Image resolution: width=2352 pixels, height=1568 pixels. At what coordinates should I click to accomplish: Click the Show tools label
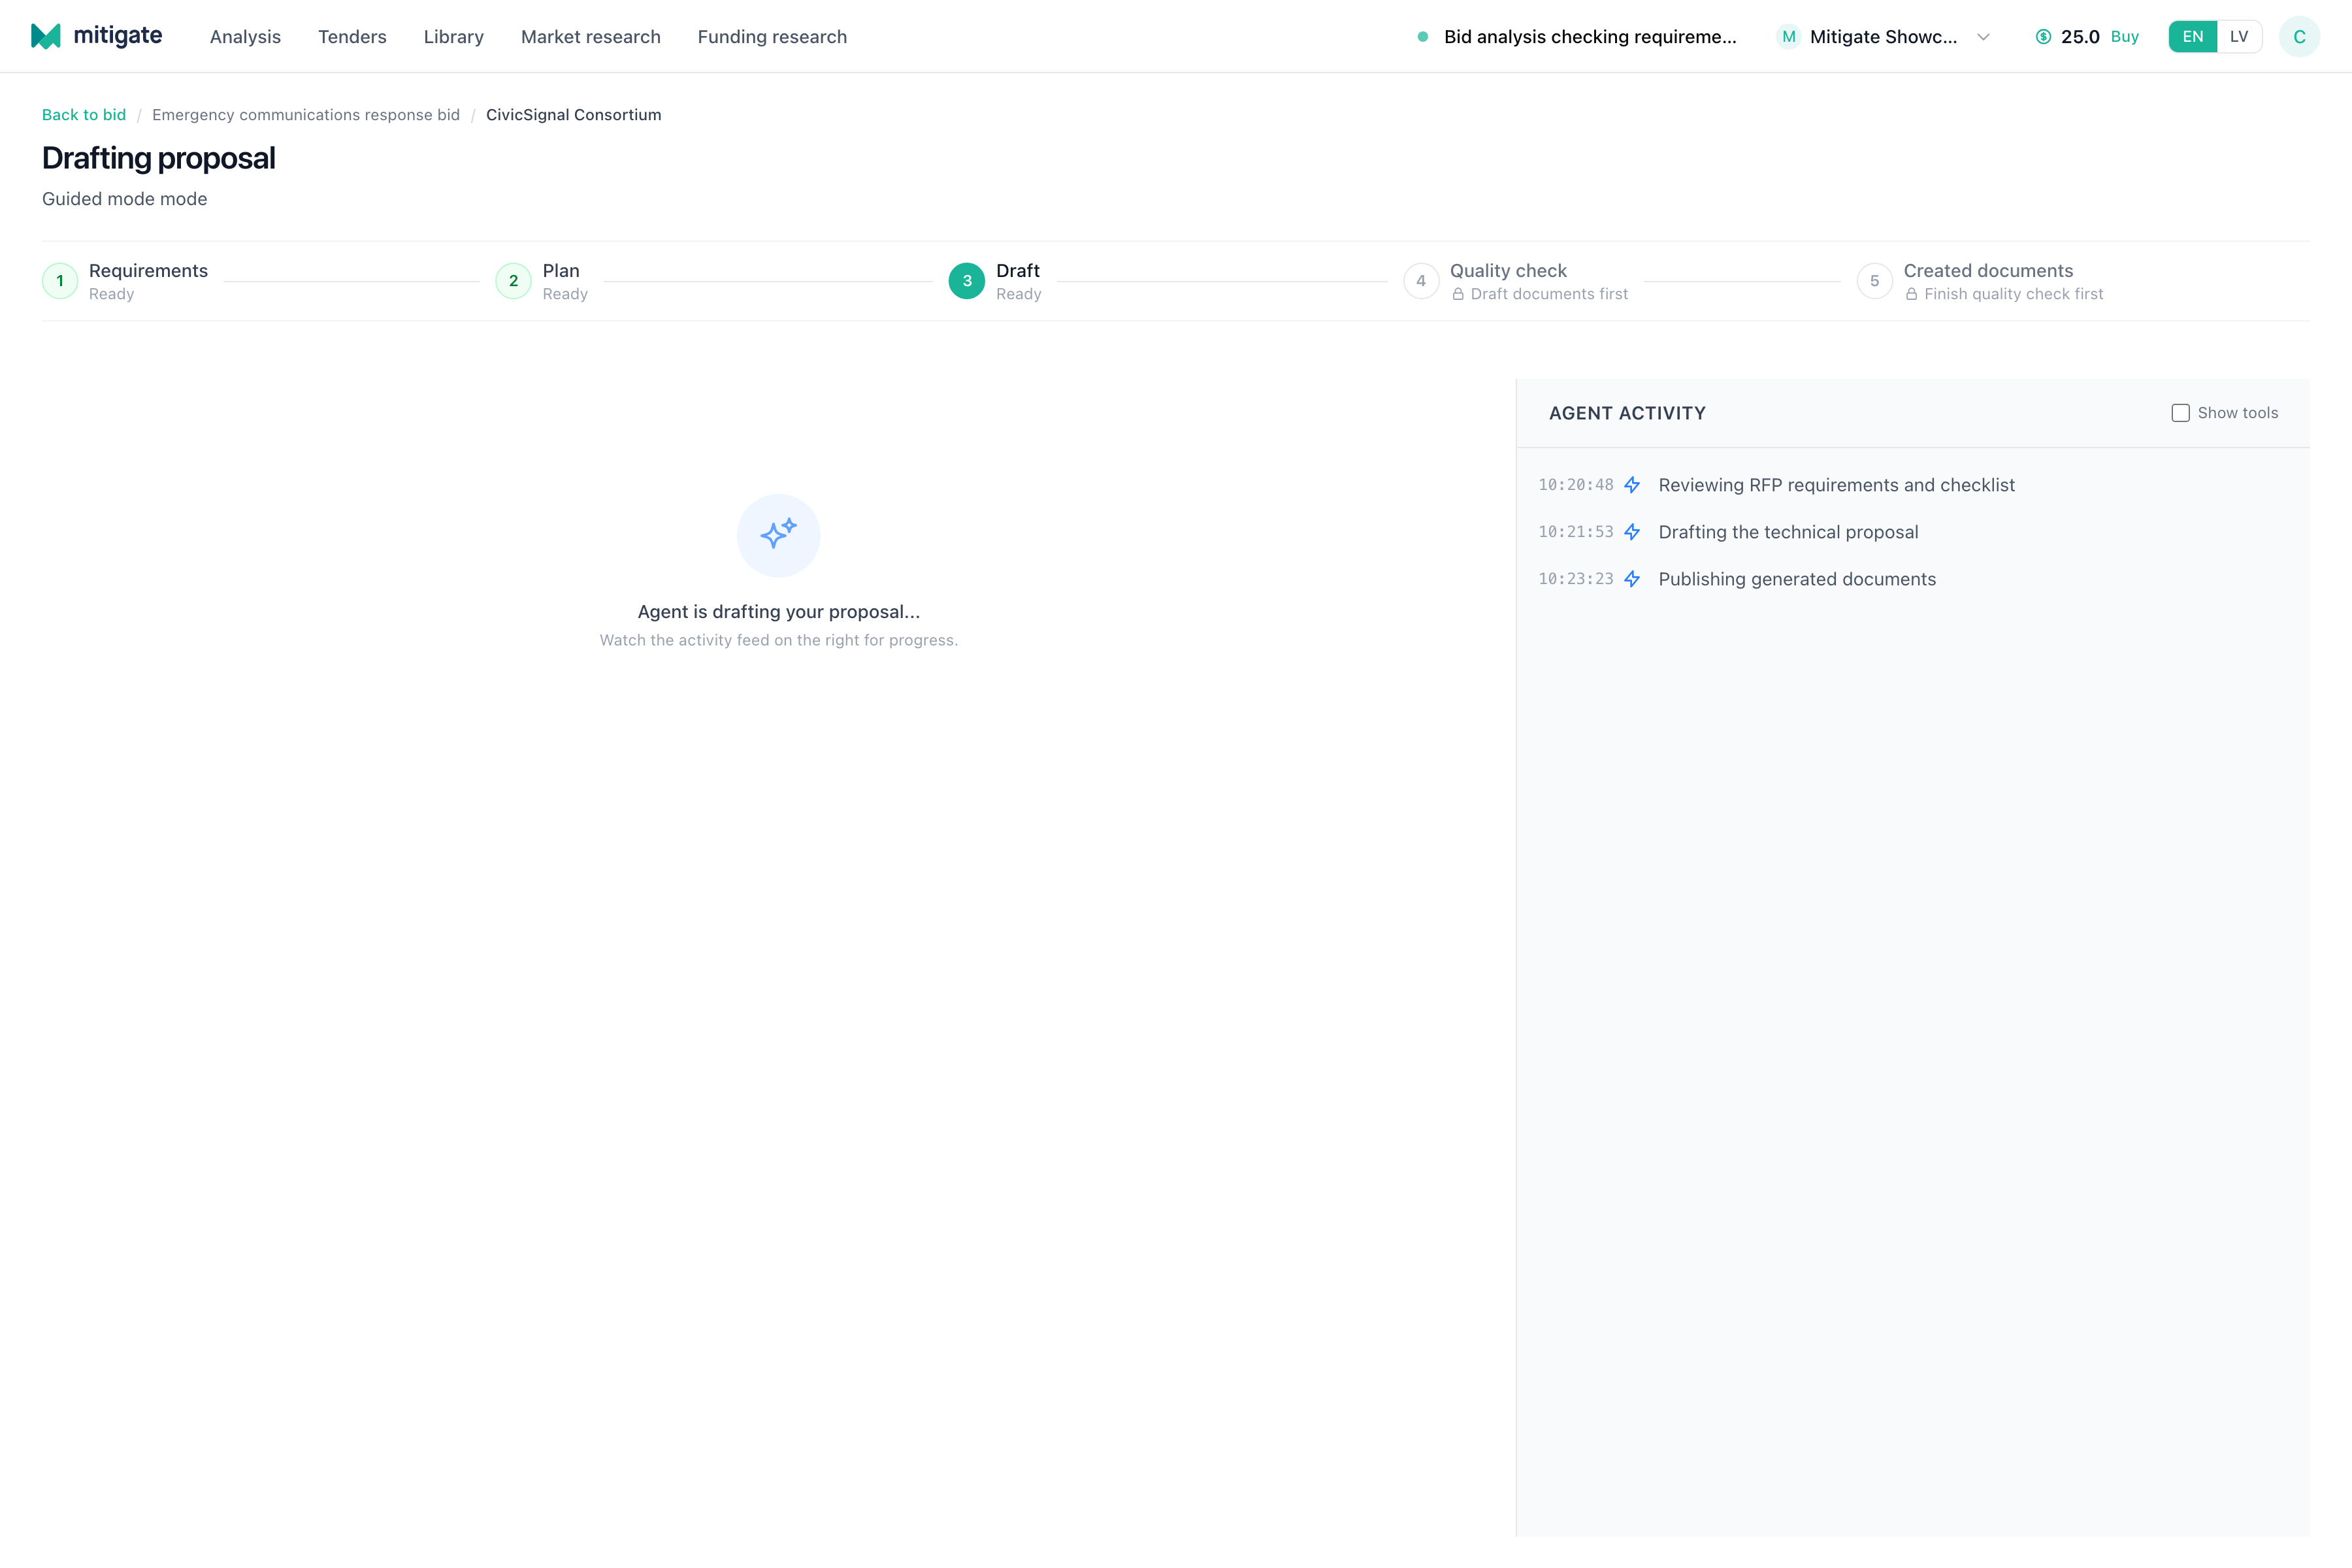click(x=2238, y=413)
